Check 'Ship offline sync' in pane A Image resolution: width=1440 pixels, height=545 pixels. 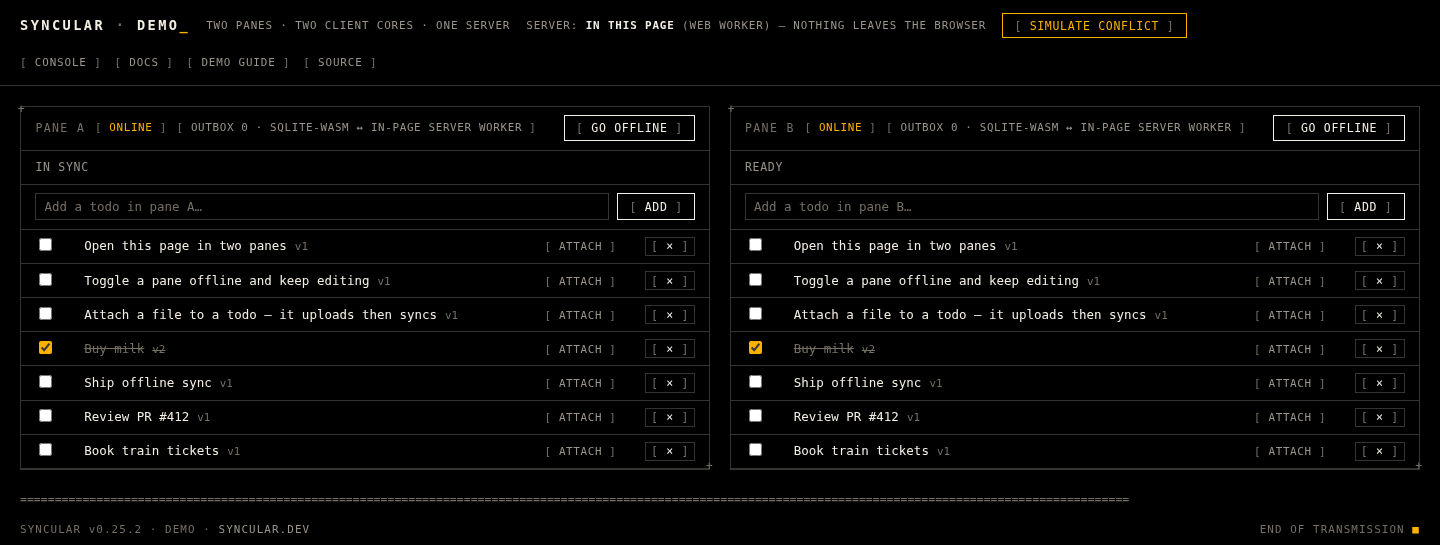(x=45, y=382)
